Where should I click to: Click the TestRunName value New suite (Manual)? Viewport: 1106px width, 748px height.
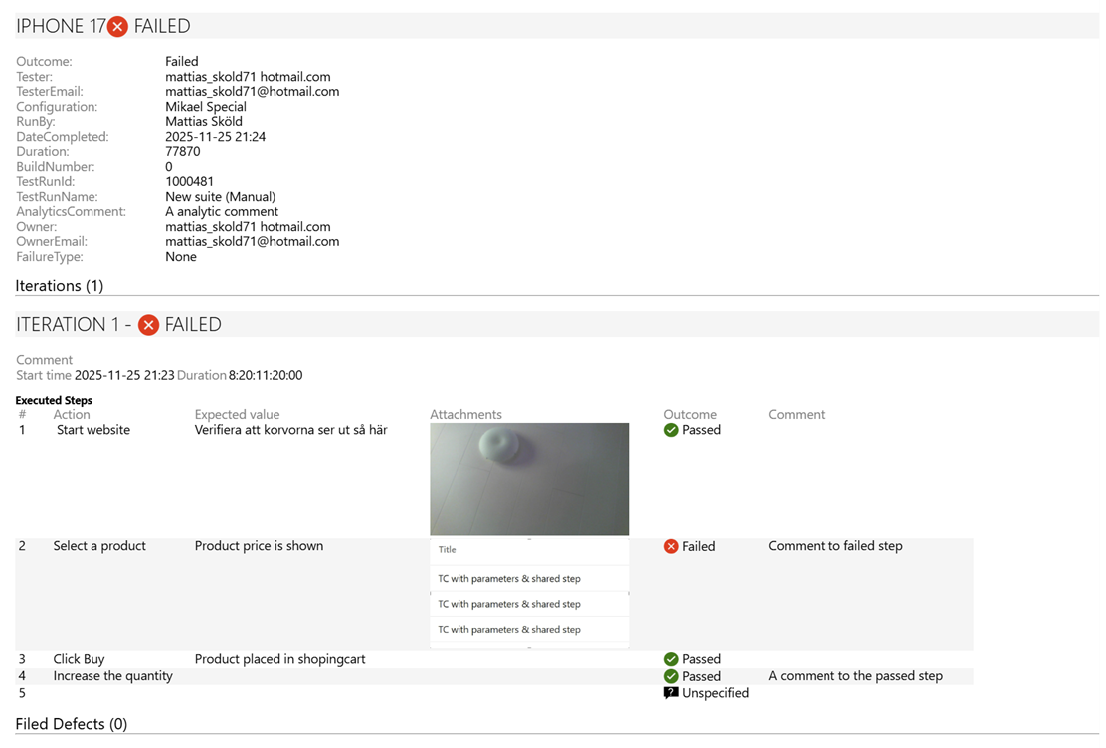coord(221,197)
